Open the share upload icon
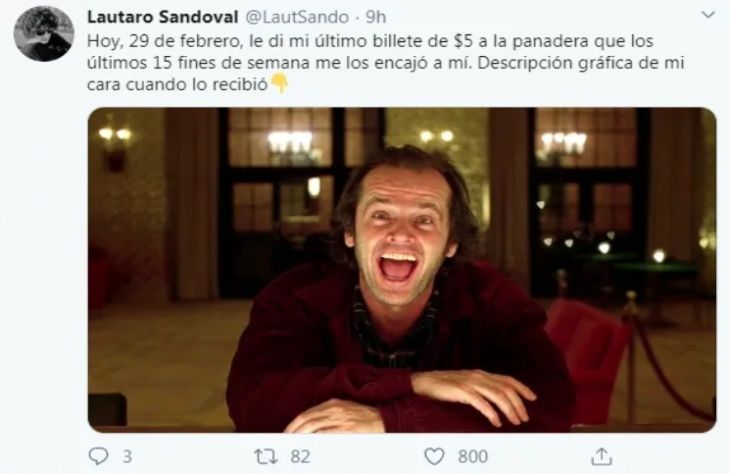The width and height of the screenshot is (730, 474). coord(601,456)
